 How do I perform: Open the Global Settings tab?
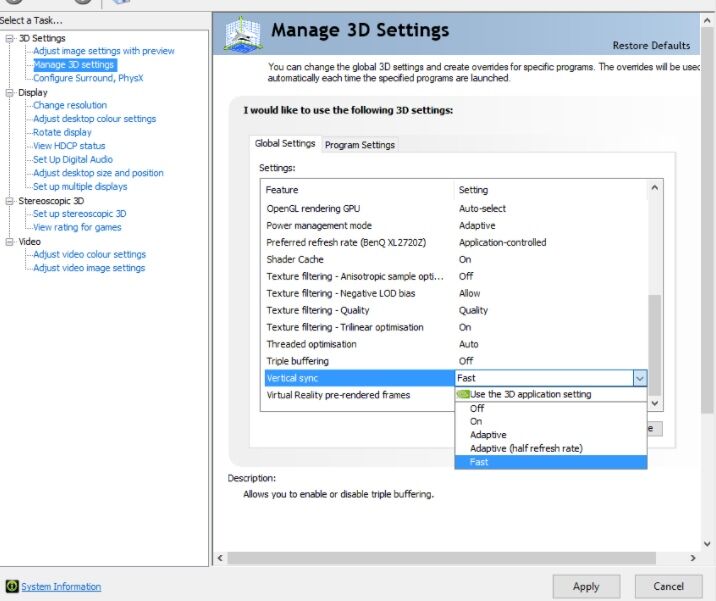285,144
